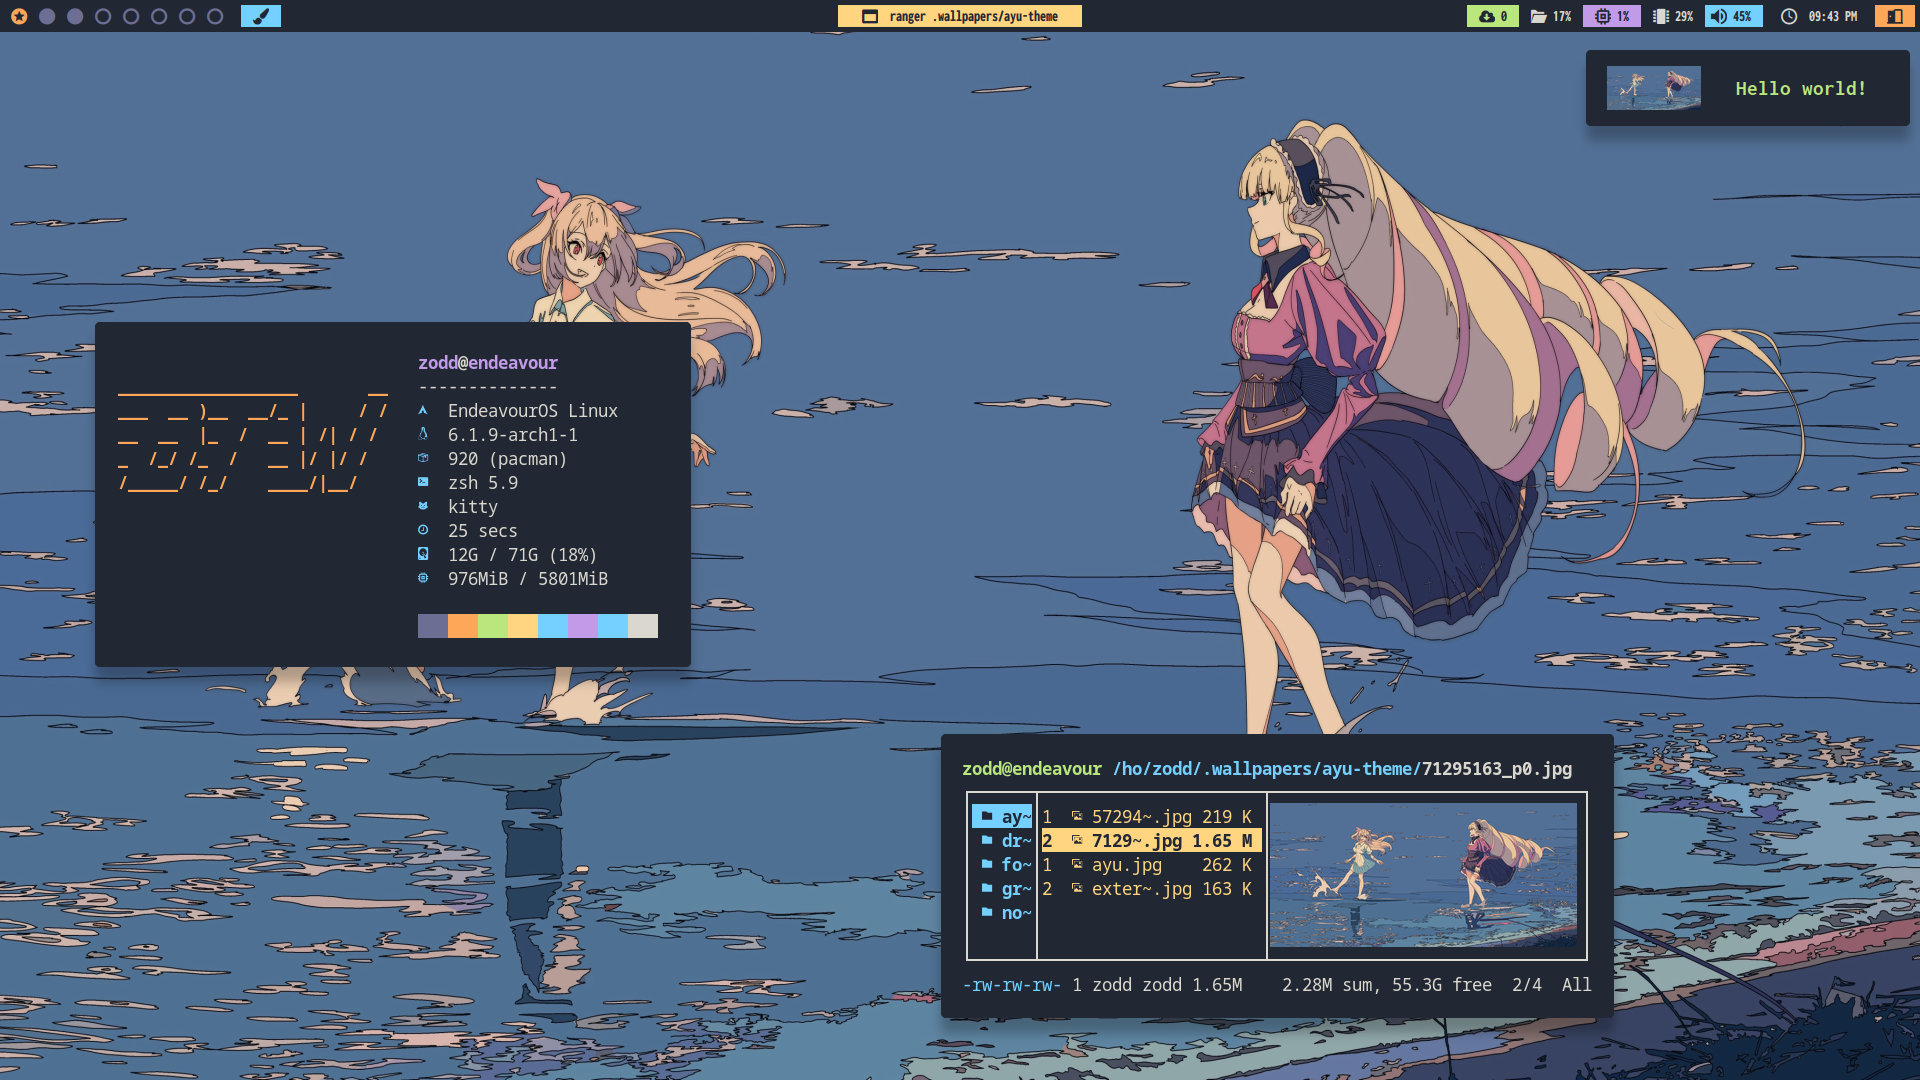Viewport: 1920px width, 1080px height.
Task: Click the updates cloud download indicator
Action: (x=1492, y=16)
